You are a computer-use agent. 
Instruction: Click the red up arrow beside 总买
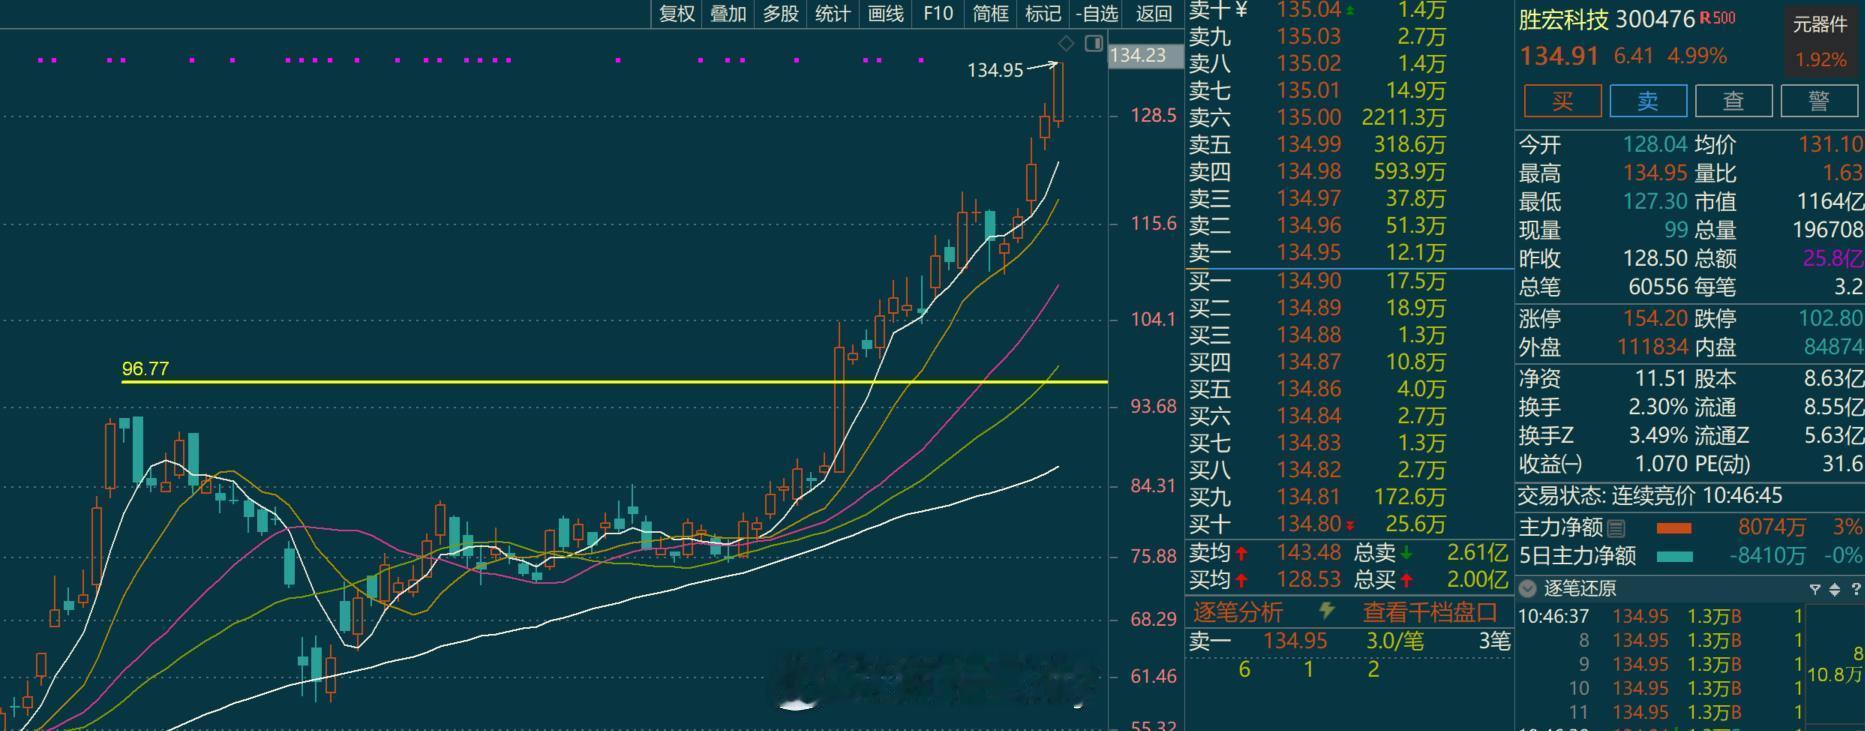tap(1406, 580)
